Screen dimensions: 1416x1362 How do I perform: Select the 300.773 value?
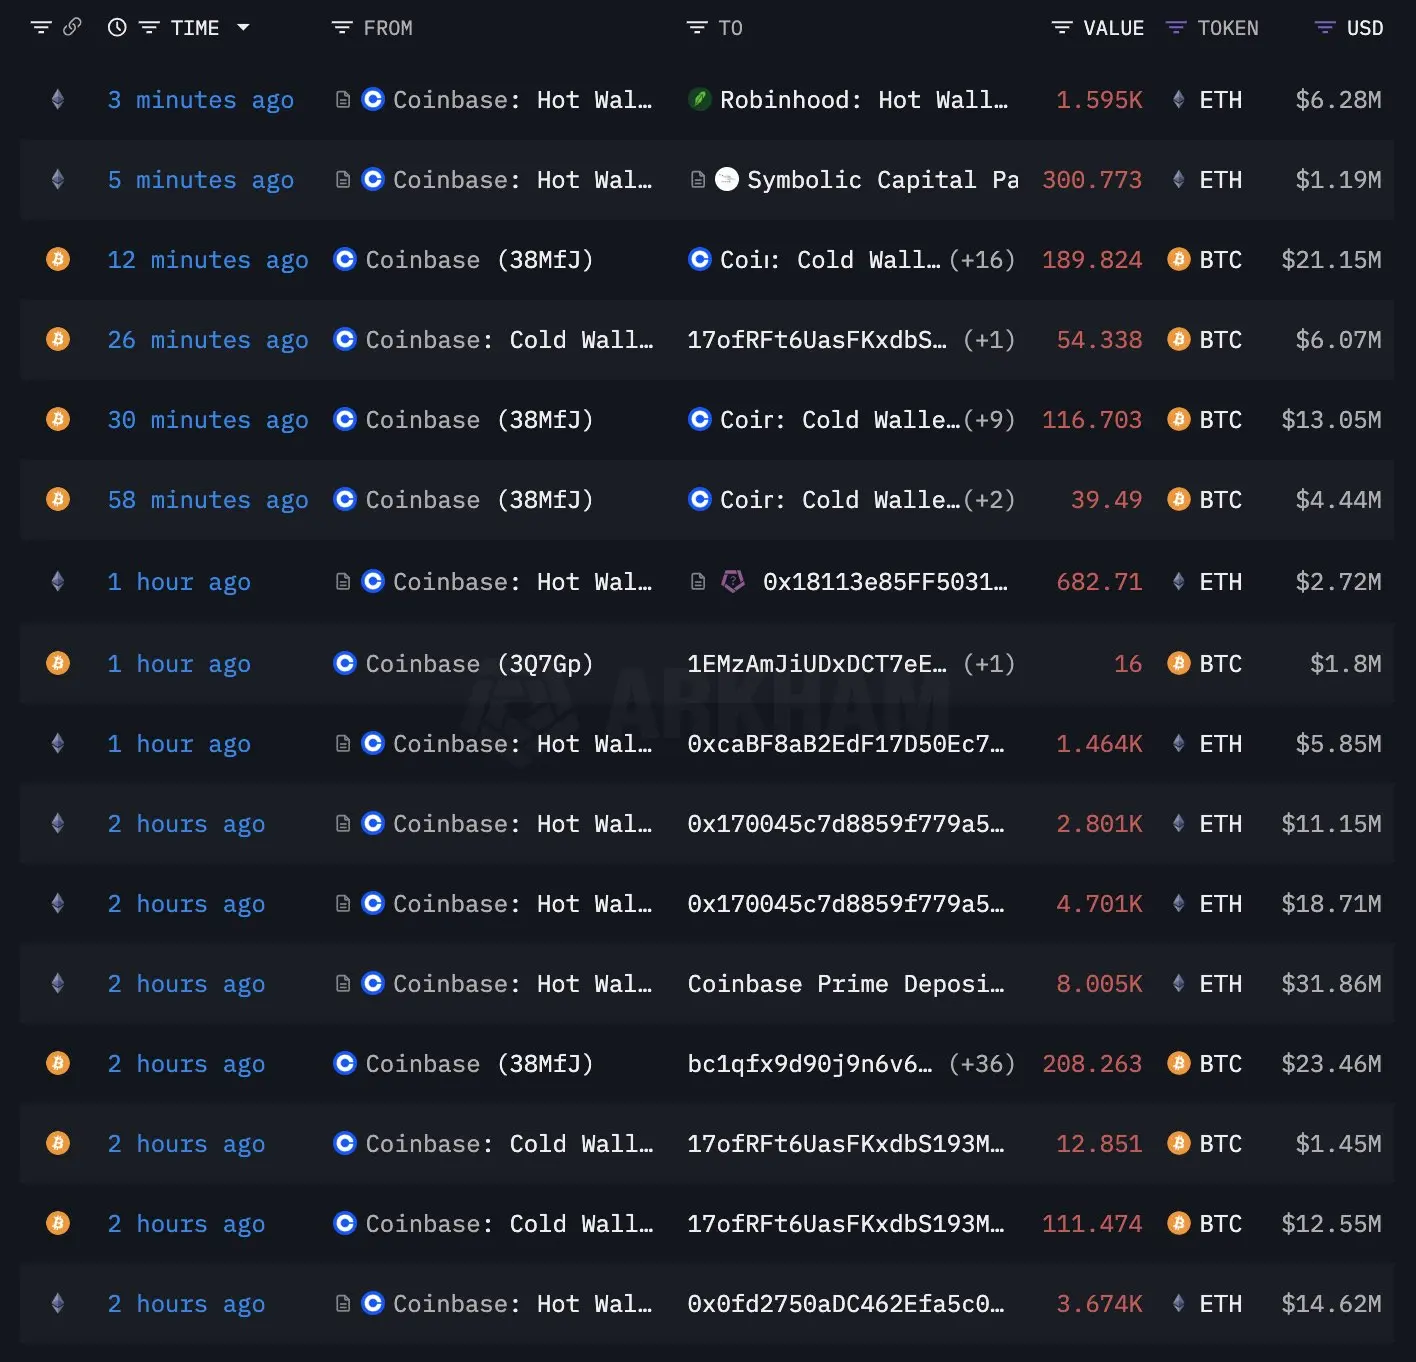(x=1092, y=180)
